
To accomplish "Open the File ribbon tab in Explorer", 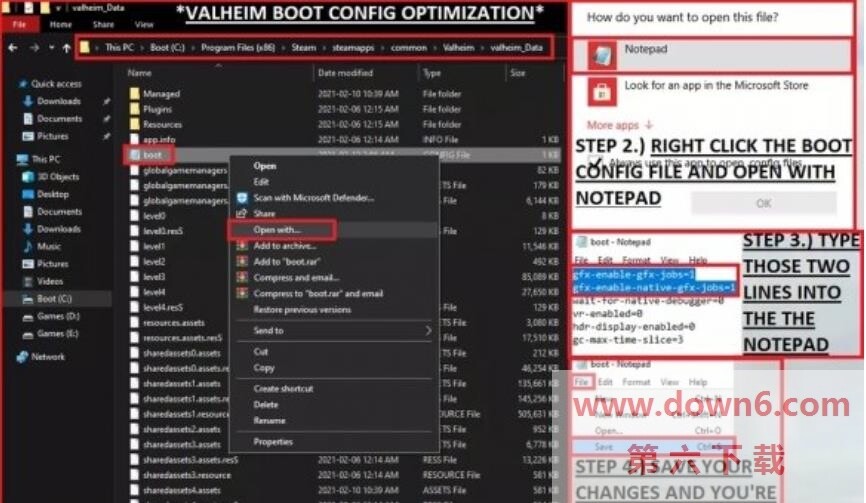I will 19,24.
